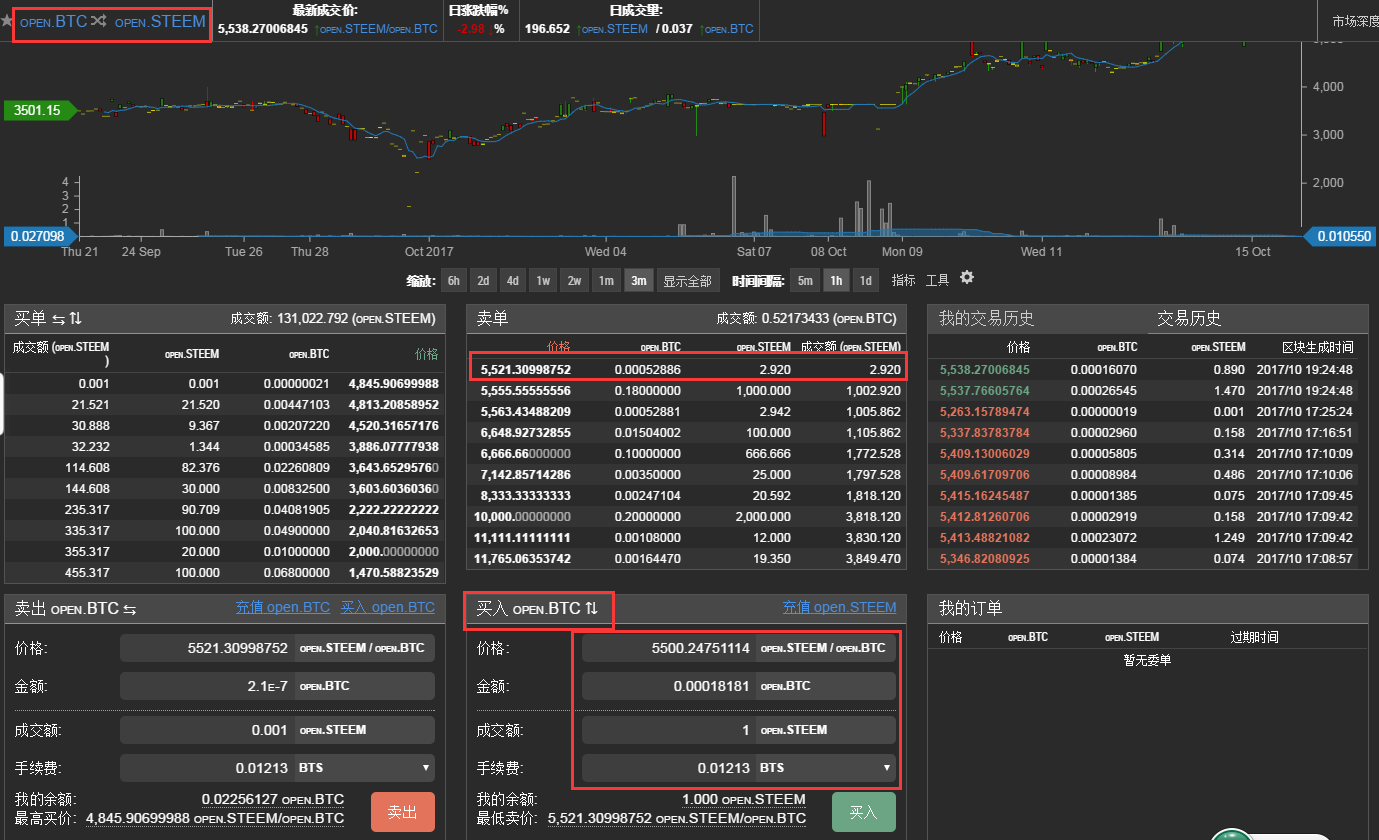Image resolution: width=1379 pixels, height=840 pixels.
Task: Click swap icon beside 卖出 OPEN.BTC title
Action: coord(129,609)
